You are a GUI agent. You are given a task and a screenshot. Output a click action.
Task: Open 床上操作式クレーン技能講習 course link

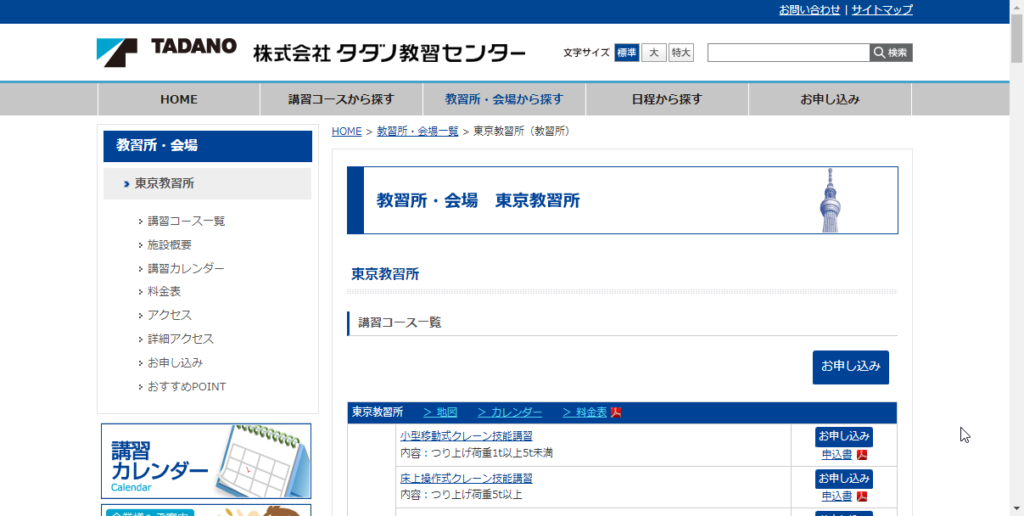tap(466, 478)
